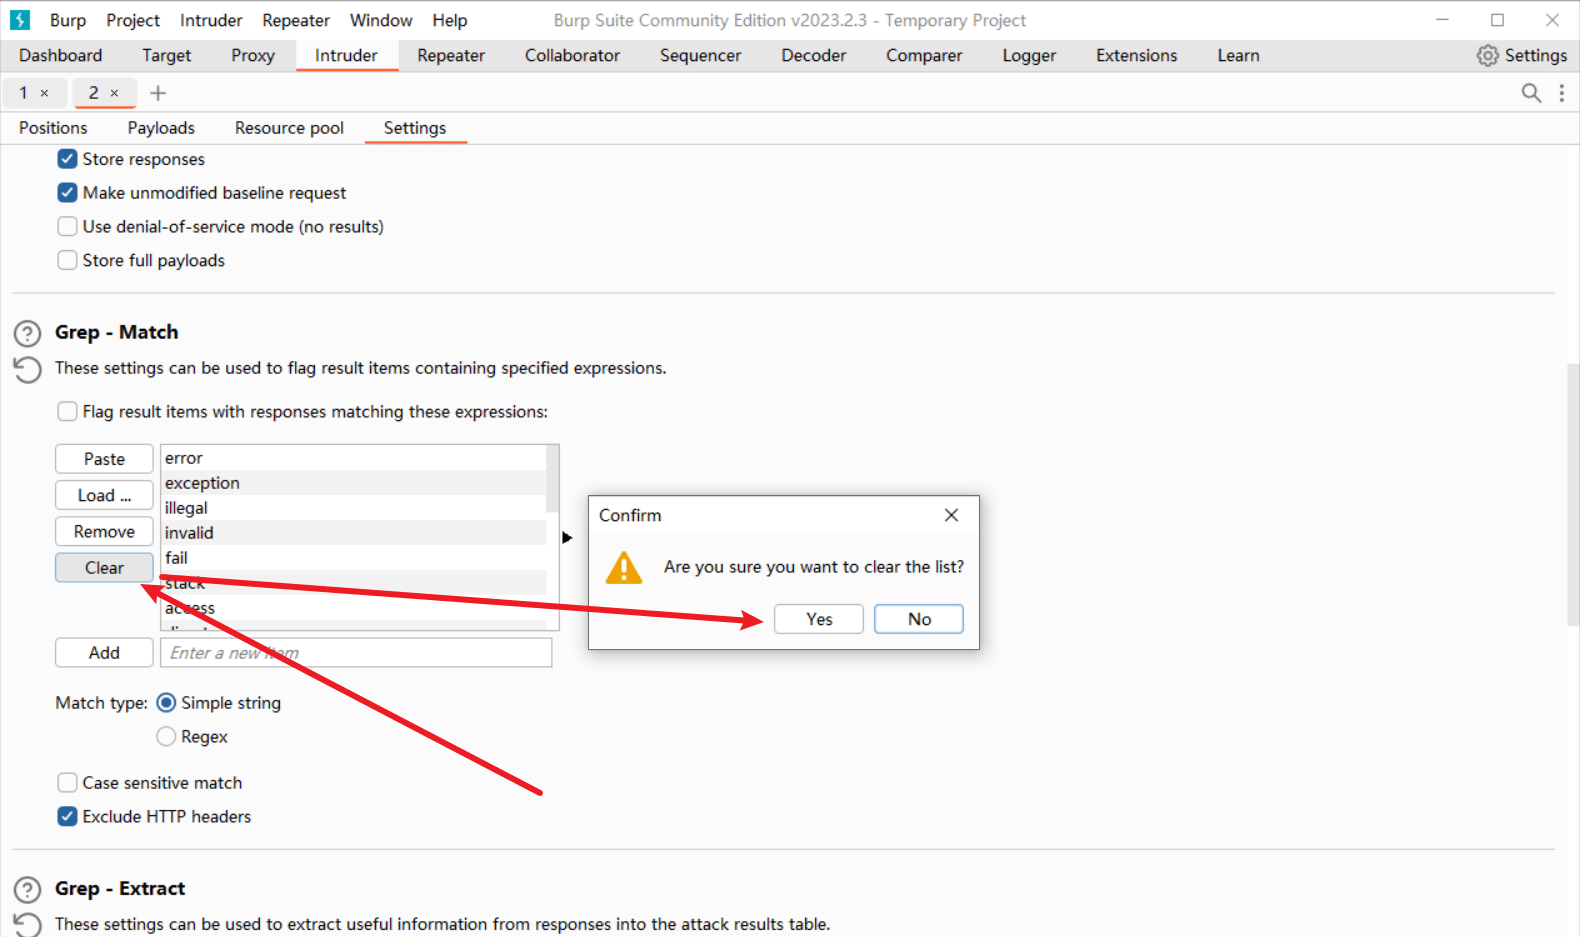This screenshot has width=1580, height=937.
Task: Click Paste button for grep list
Action: (x=104, y=459)
